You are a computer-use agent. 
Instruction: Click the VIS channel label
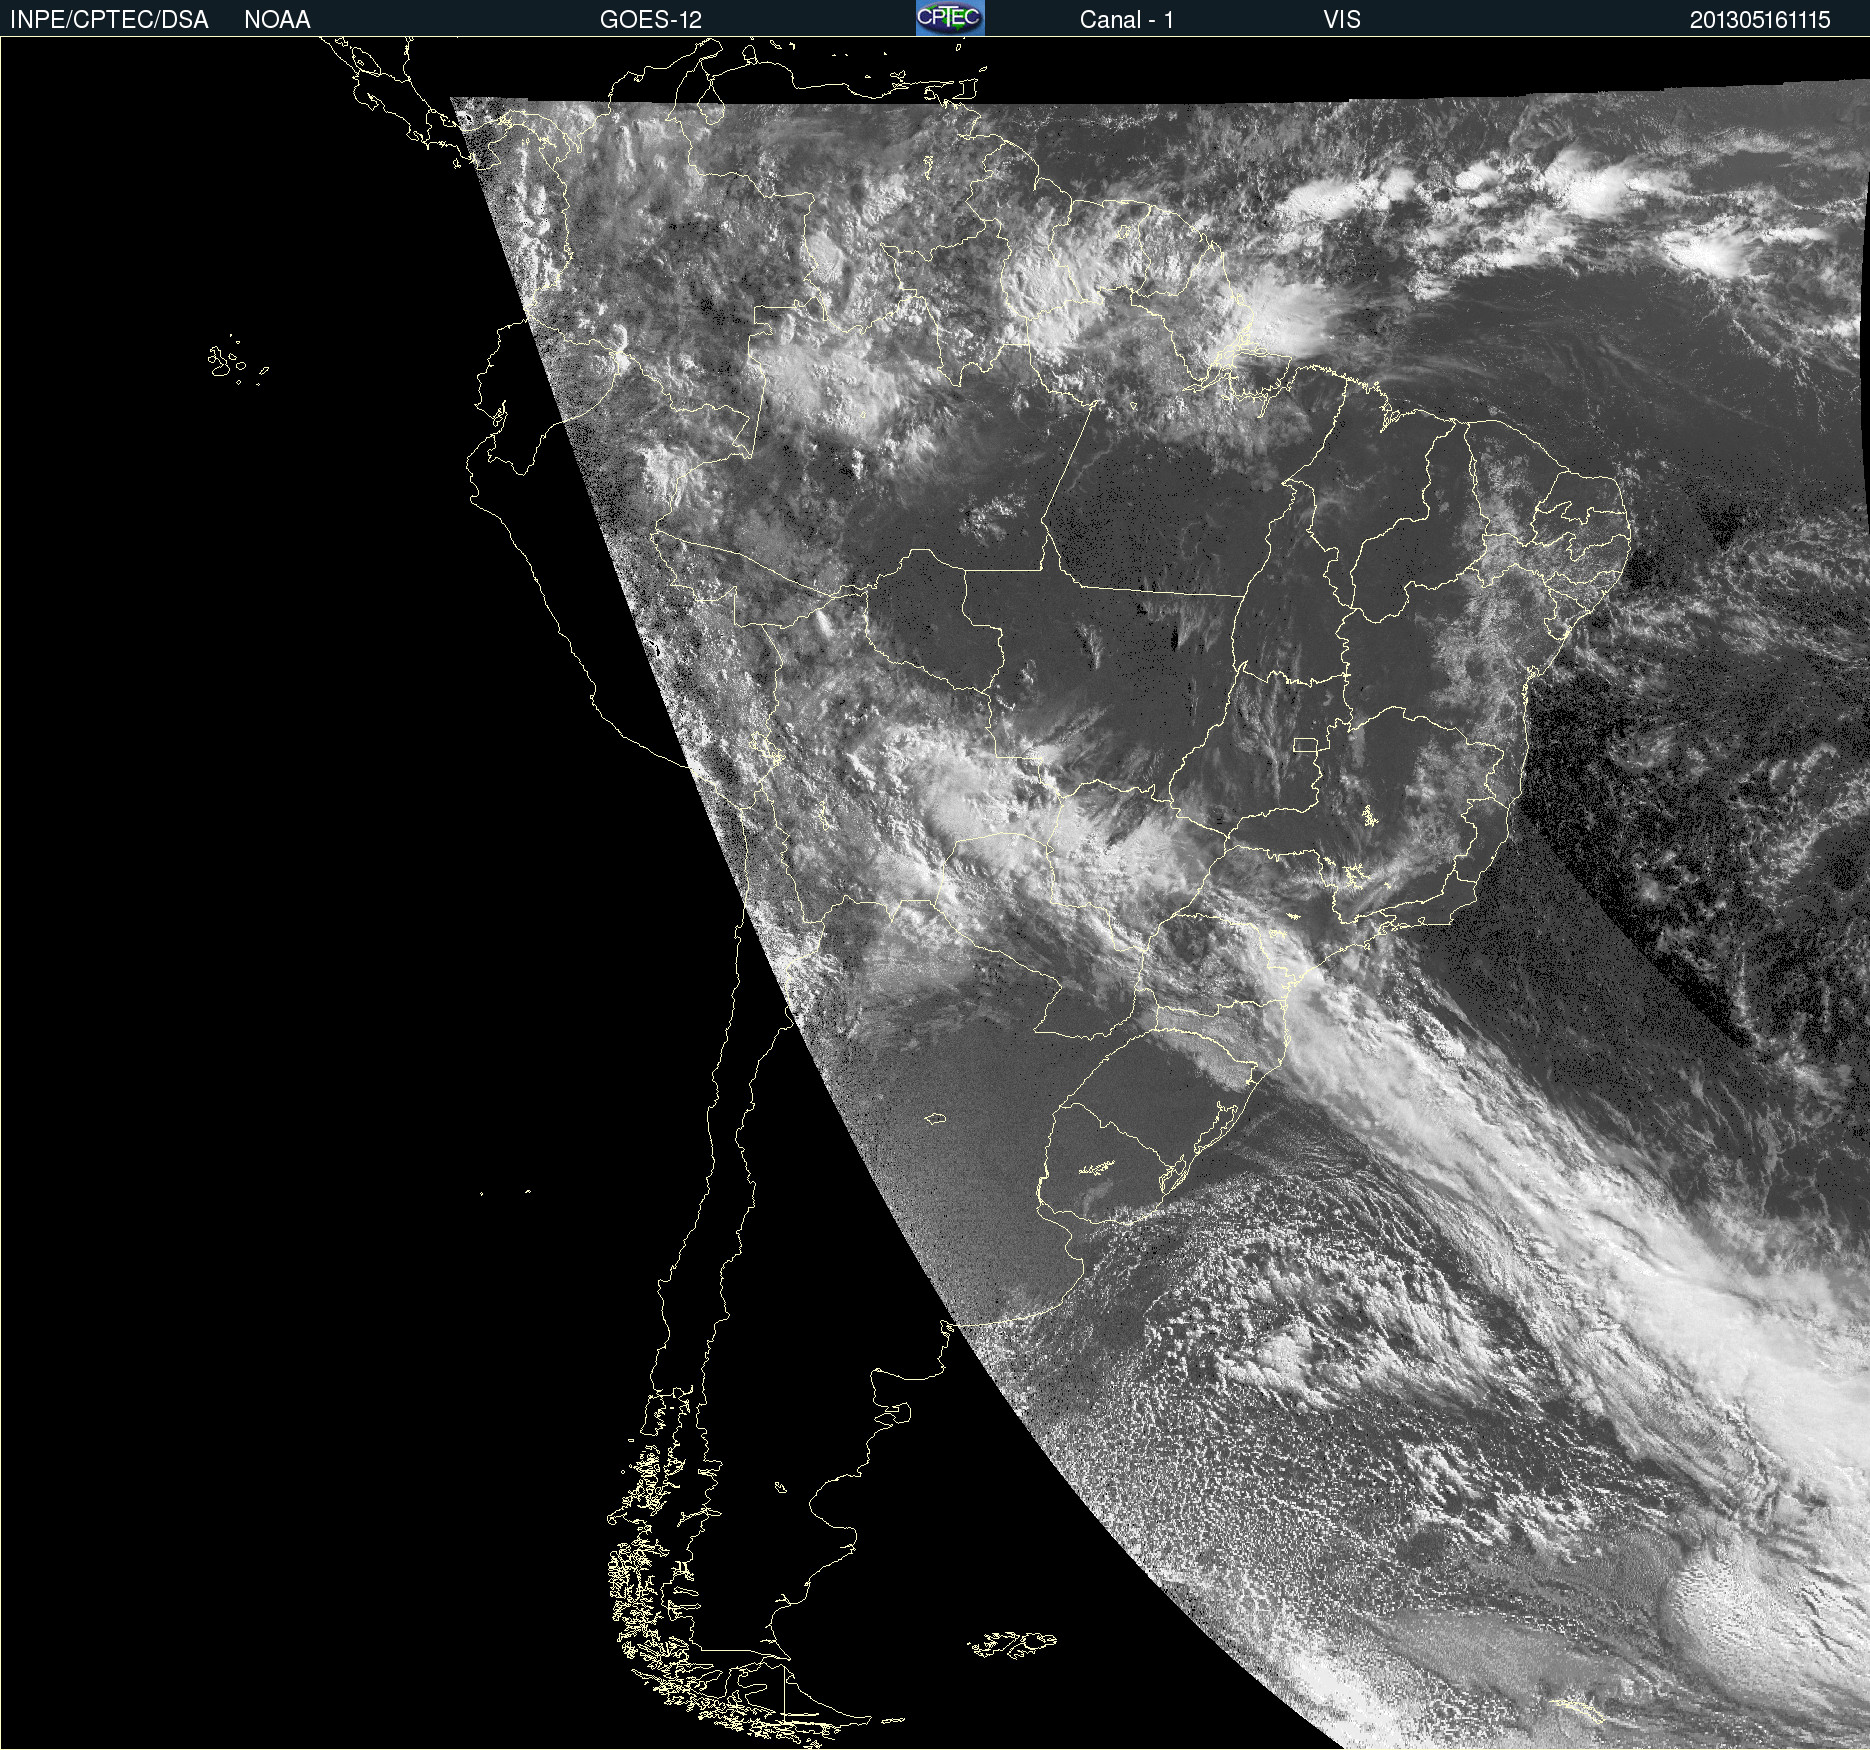click(x=1342, y=20)
